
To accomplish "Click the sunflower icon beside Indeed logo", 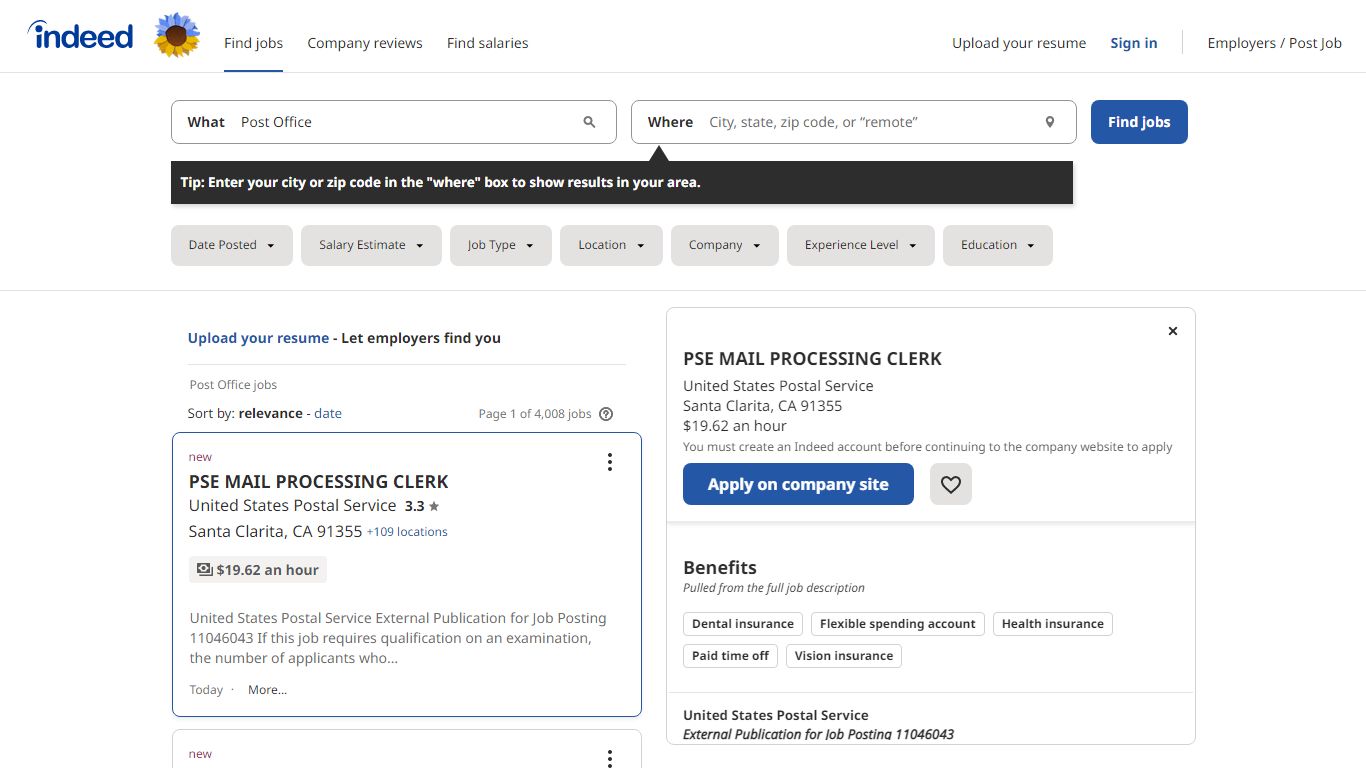I will (177, 36).
